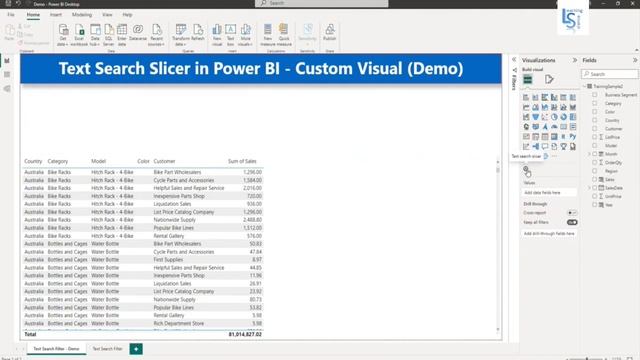The height and width of the screenshot is (360, 640).
Task: Expand the Filters pane
Action: (514, 60)
